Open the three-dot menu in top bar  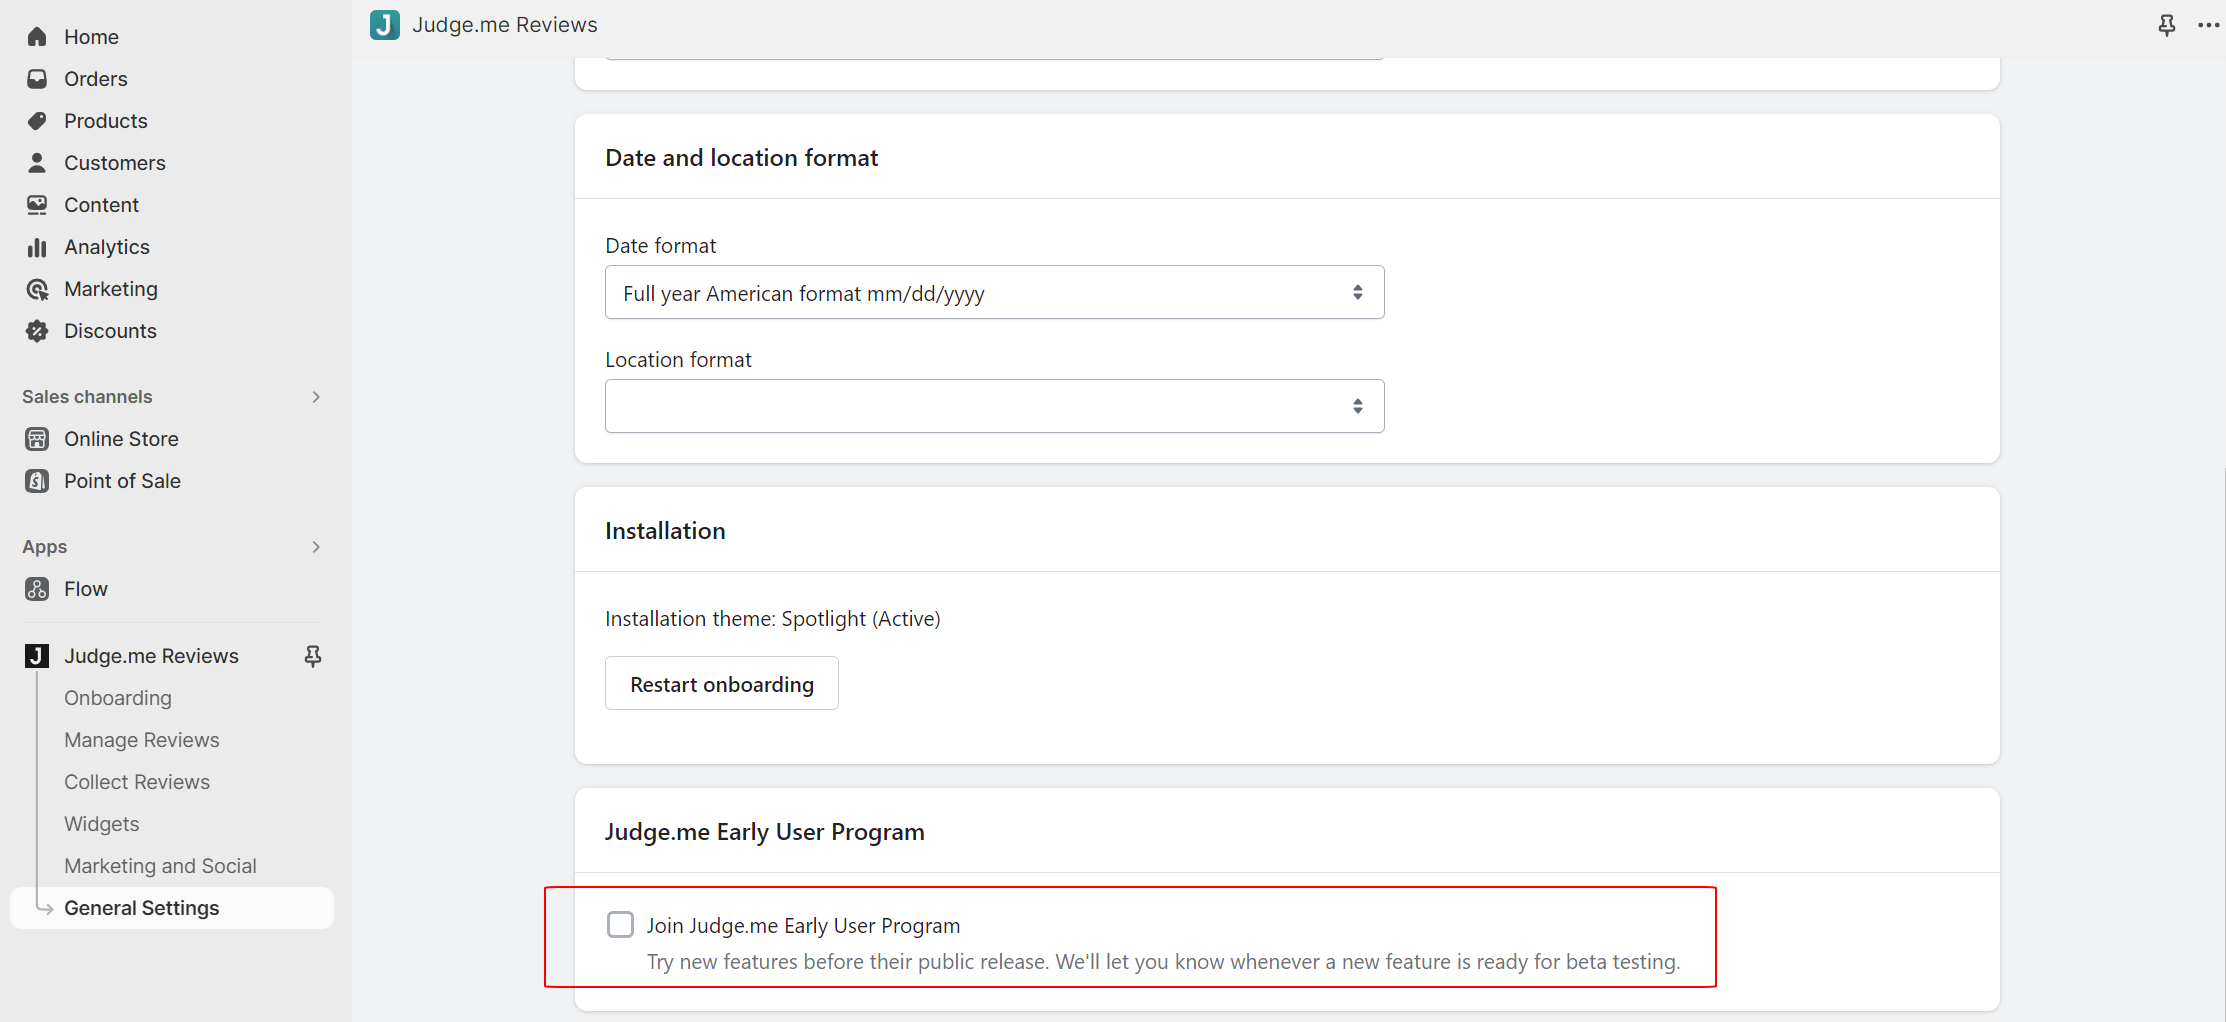[x=2208, y=25]
